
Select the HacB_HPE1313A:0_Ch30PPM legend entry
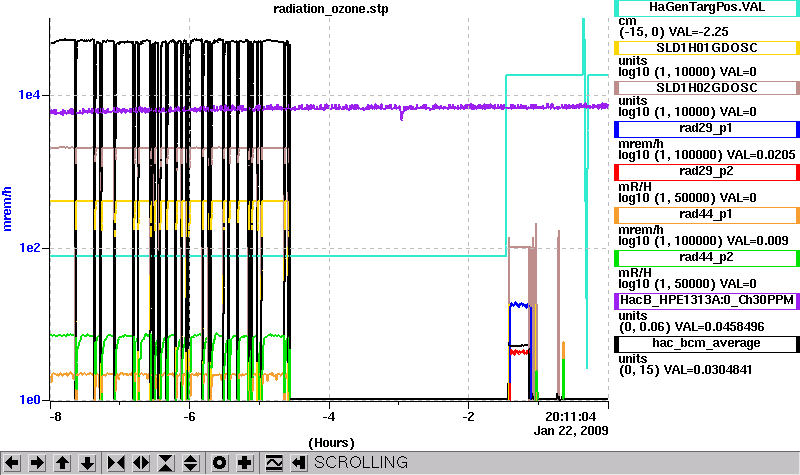tap(707, 301)
